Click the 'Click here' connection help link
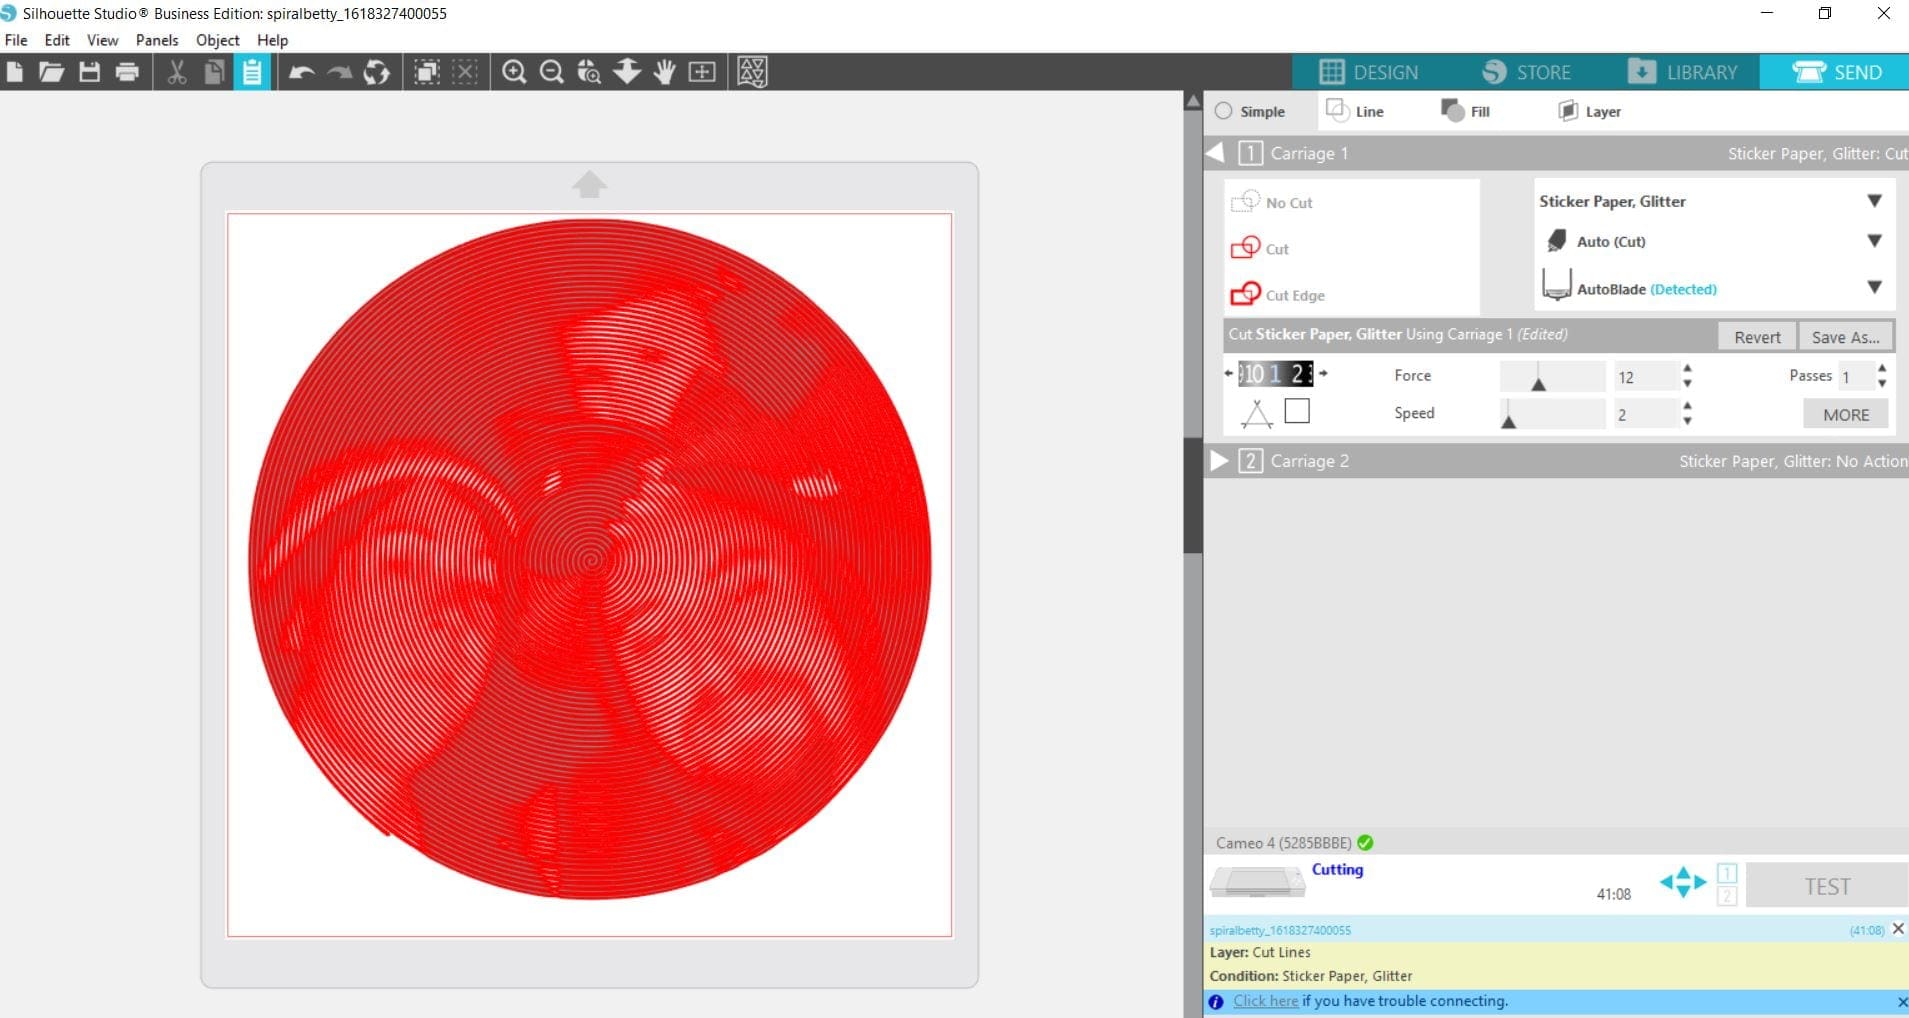Viewport: 1909px width, 1018px height. (1265, 1001)
